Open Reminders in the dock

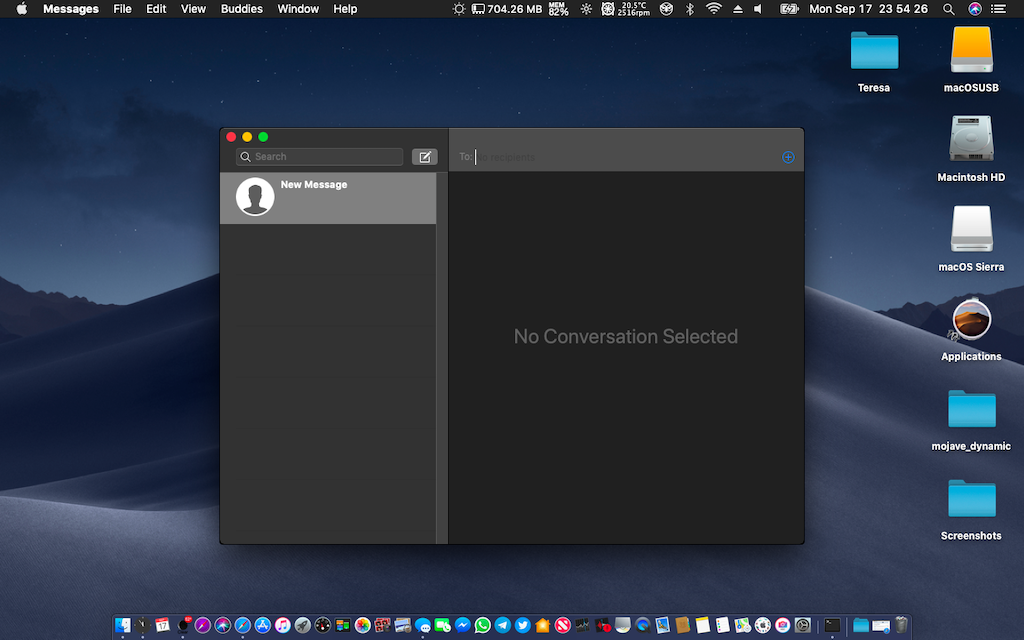click(722, 625)
